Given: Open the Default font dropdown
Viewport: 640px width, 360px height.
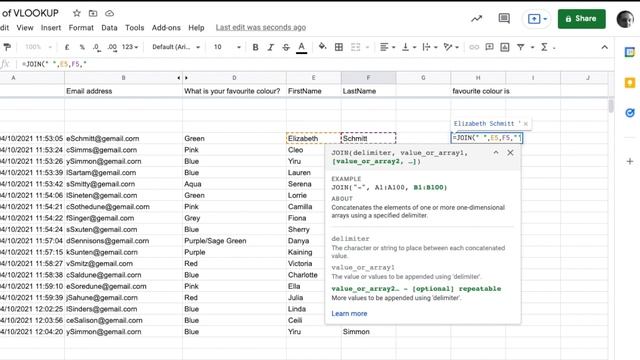Looking at the screenshot, I should coord(176,47).
